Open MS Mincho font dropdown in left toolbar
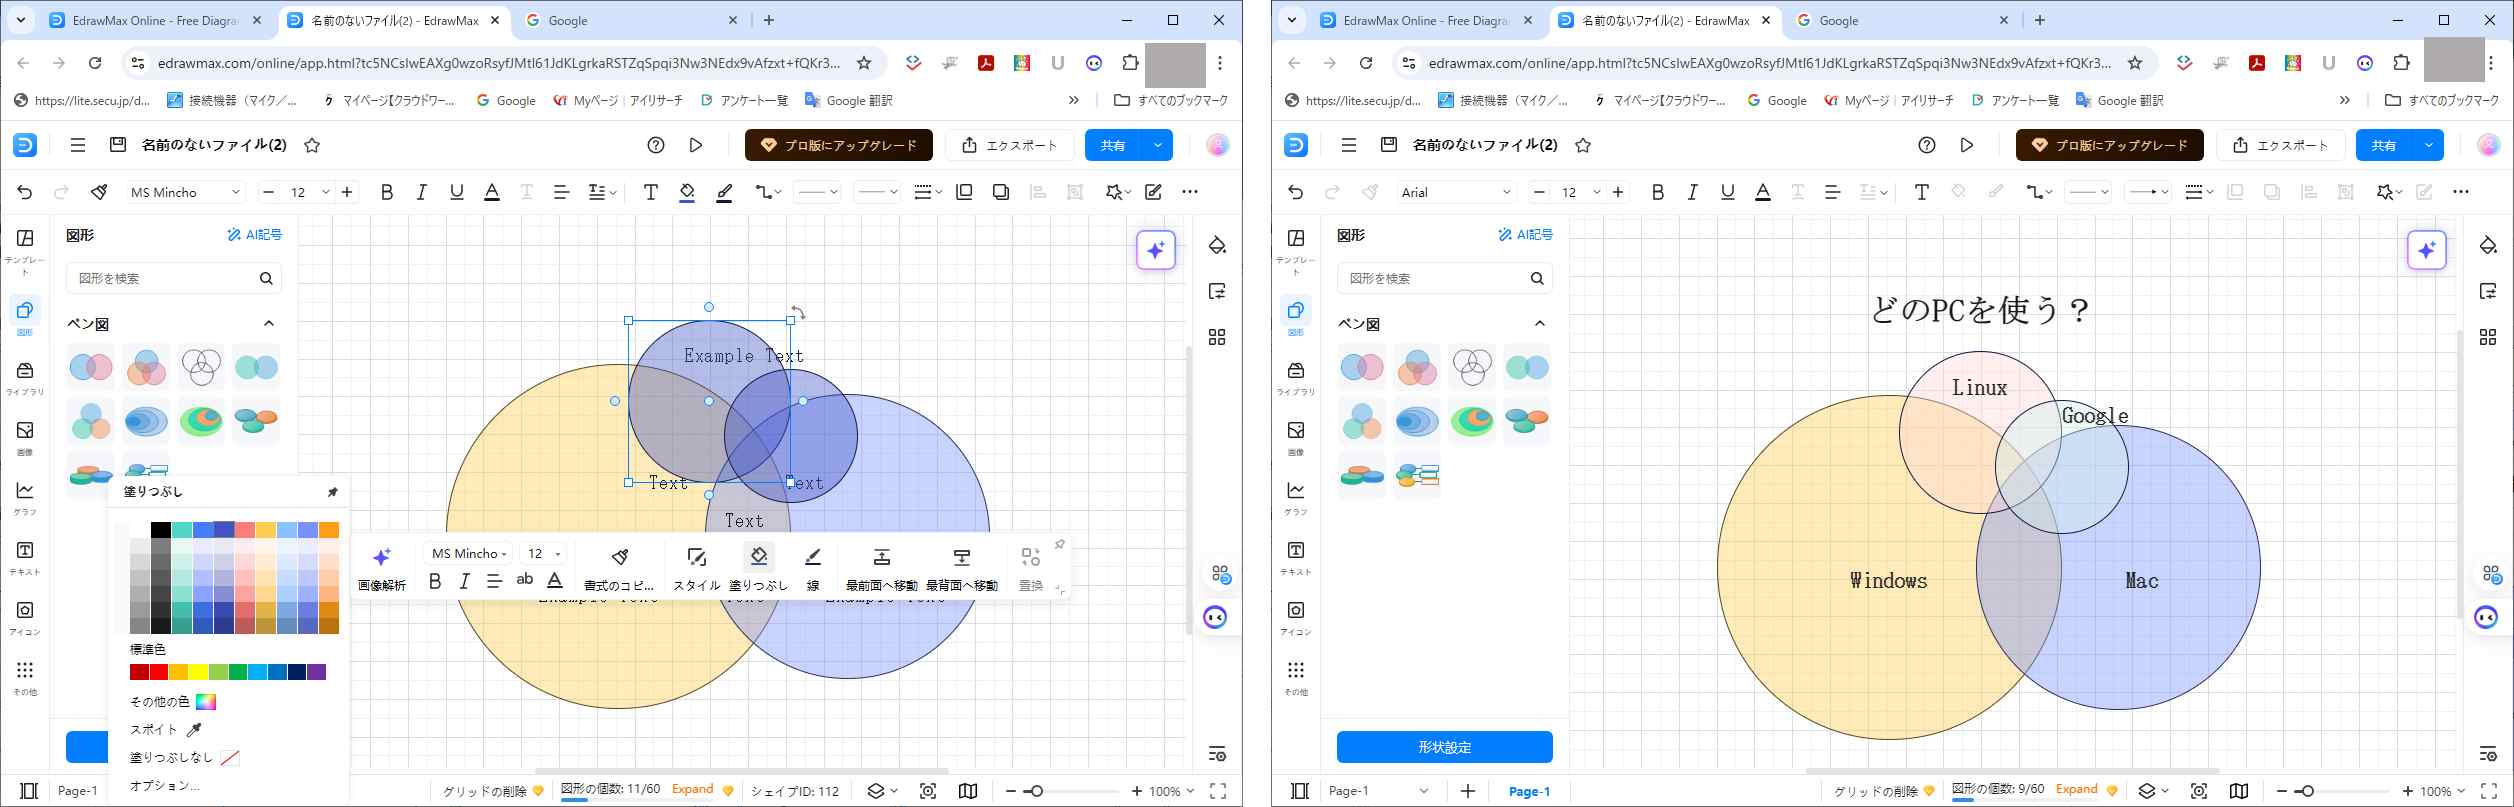This screenshot has width=2514, height=807. [x=186, y=192]
